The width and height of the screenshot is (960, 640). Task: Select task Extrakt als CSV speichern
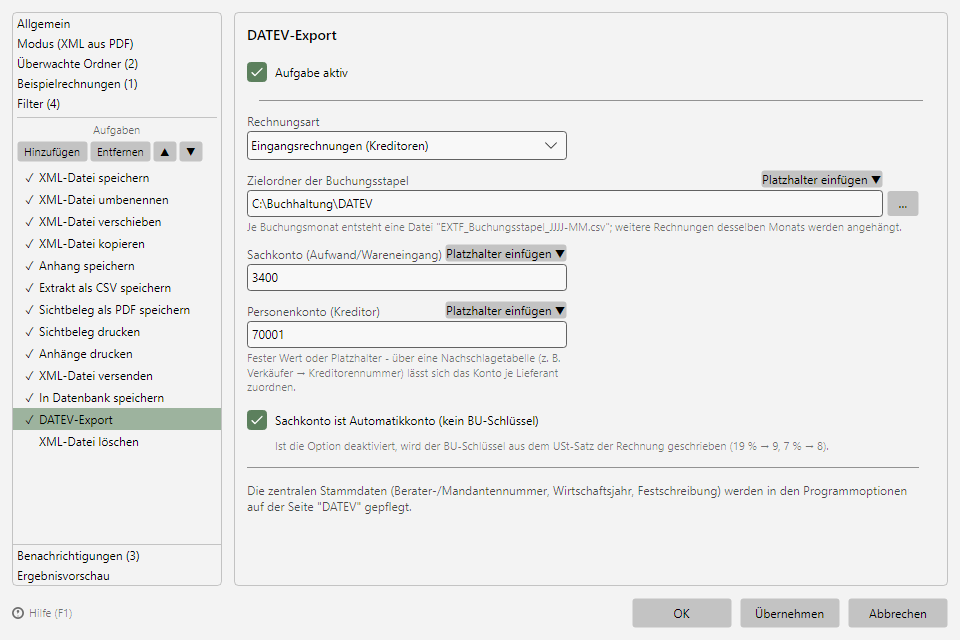click(117, 288)
